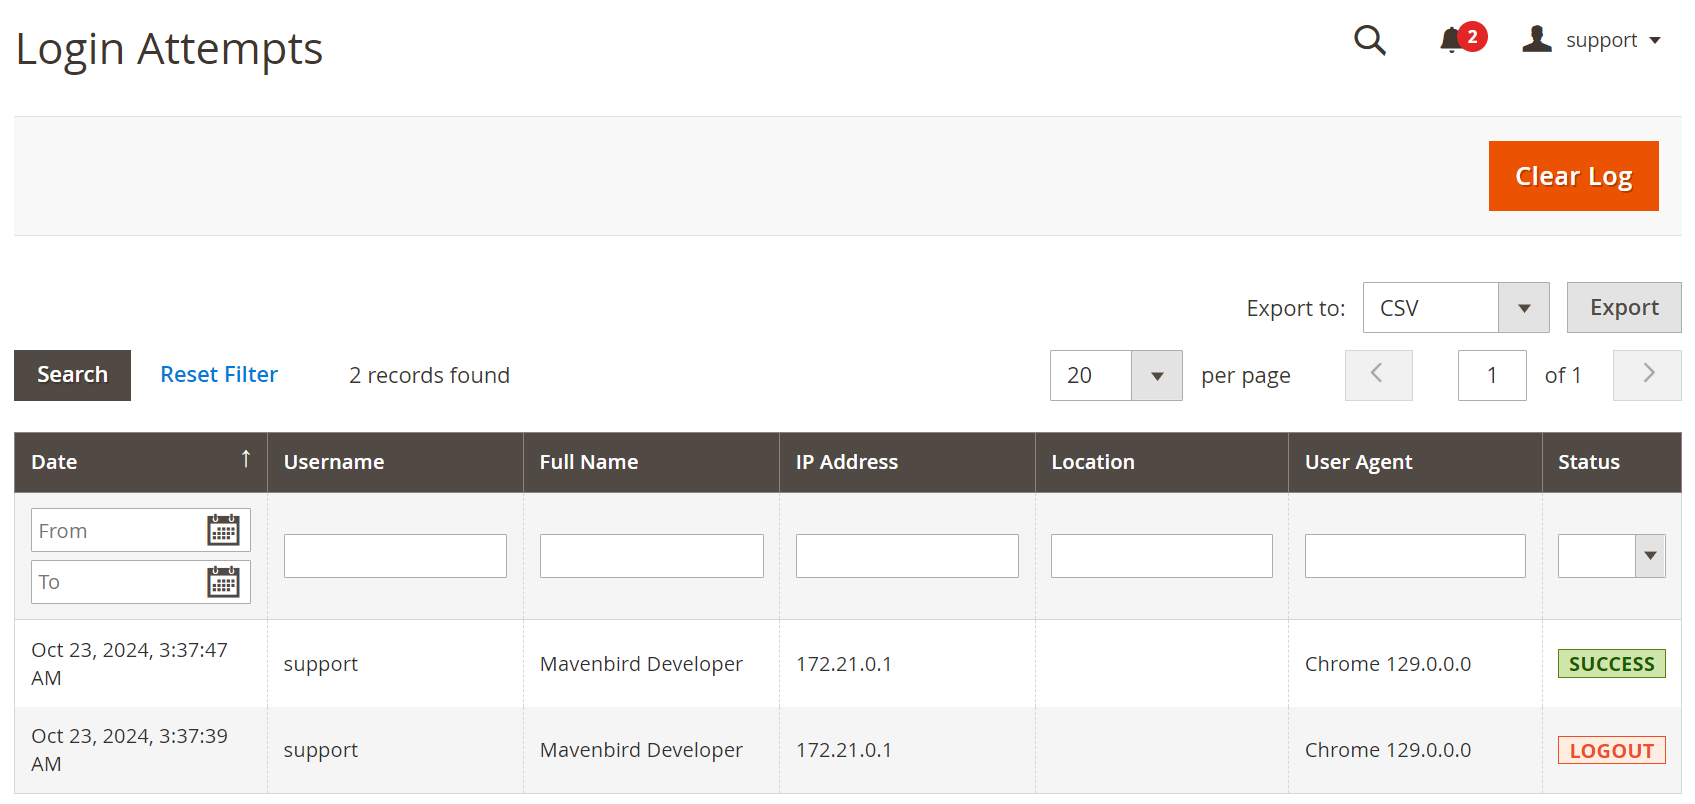The width and height of the screenshot is (1695, 804).
Task: Open the CSV export format dropdown
Action: point(1456,308)
